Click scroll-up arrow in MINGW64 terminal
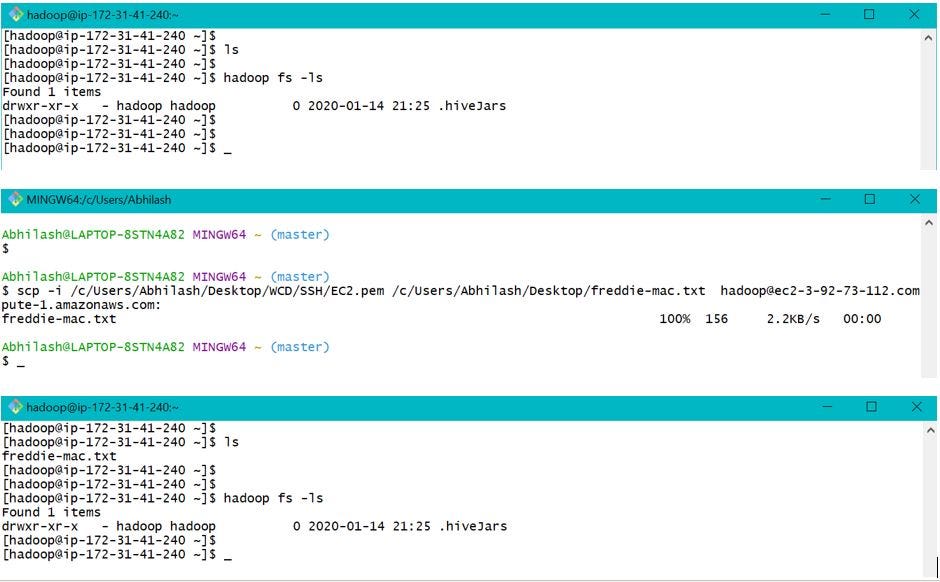Image resolution: width=940 pixels, height=582 pixels. coord(929,223)
